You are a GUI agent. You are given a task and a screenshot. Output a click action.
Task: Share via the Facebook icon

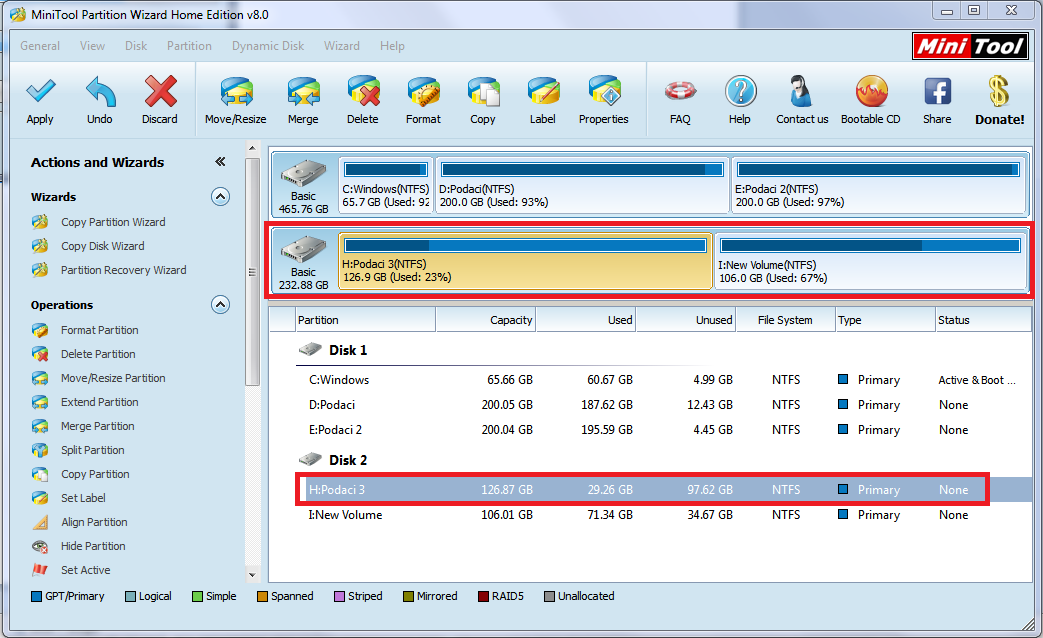pos(937,92)
